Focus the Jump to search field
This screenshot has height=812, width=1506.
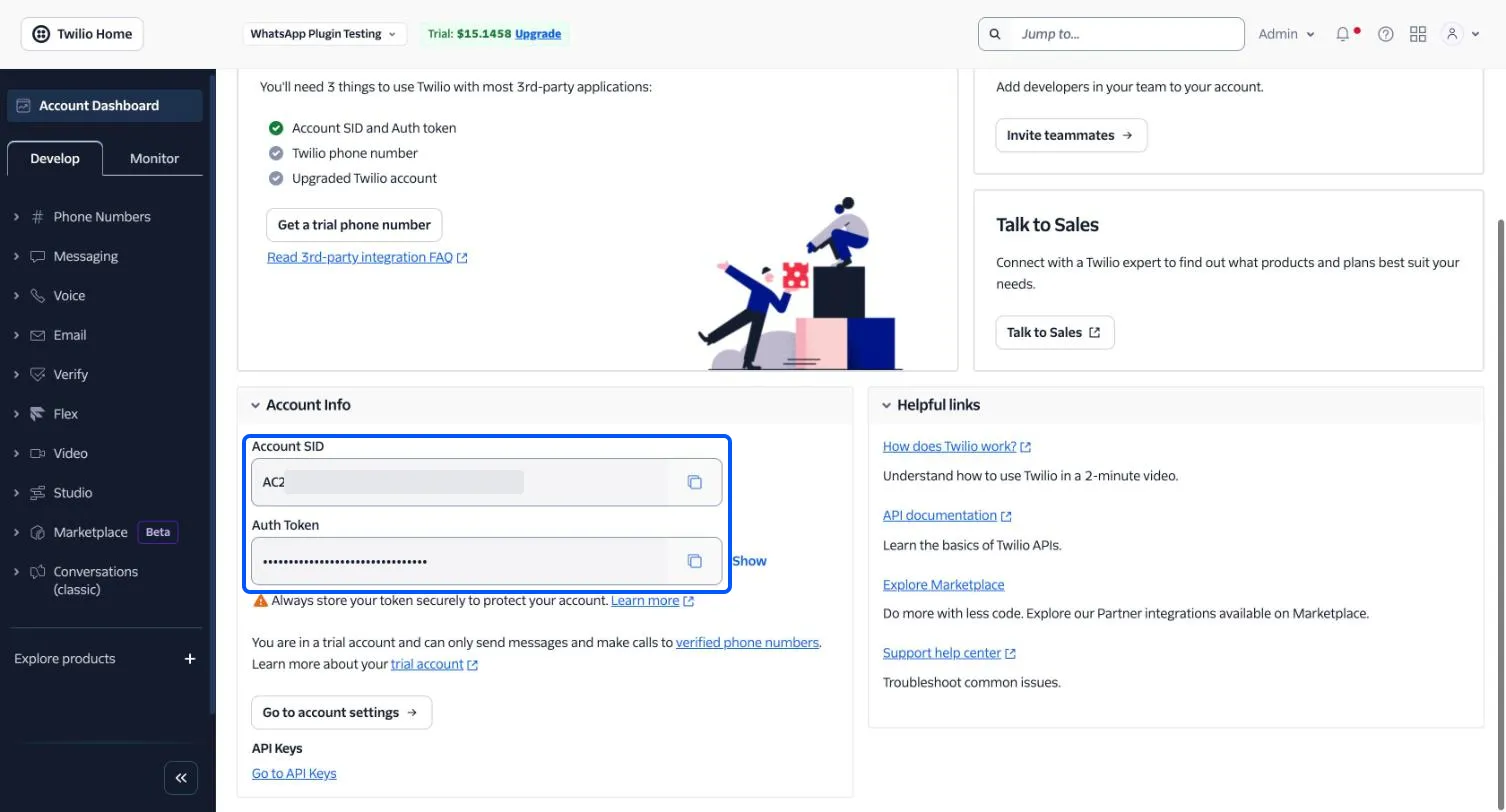coord(1111,34)
